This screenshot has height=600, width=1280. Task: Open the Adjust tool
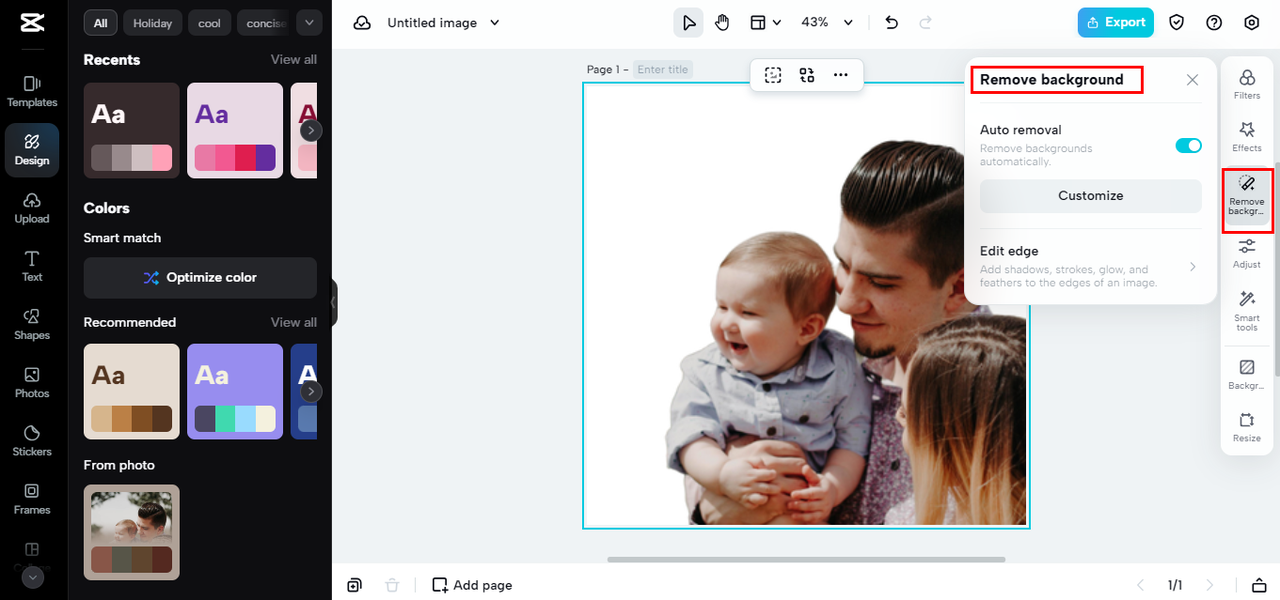point(1247,254)
